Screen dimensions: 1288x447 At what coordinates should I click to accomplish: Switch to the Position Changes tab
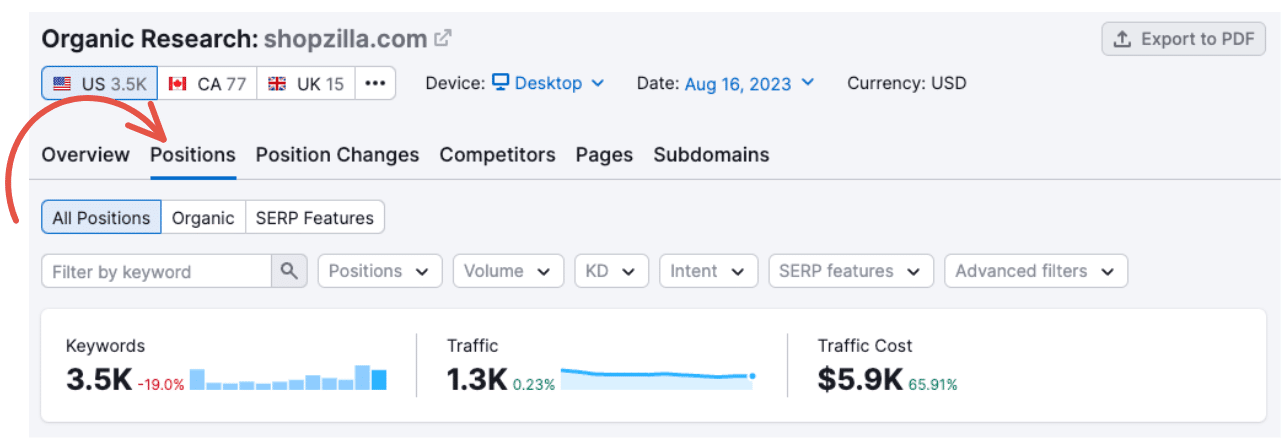coord(337,155)
